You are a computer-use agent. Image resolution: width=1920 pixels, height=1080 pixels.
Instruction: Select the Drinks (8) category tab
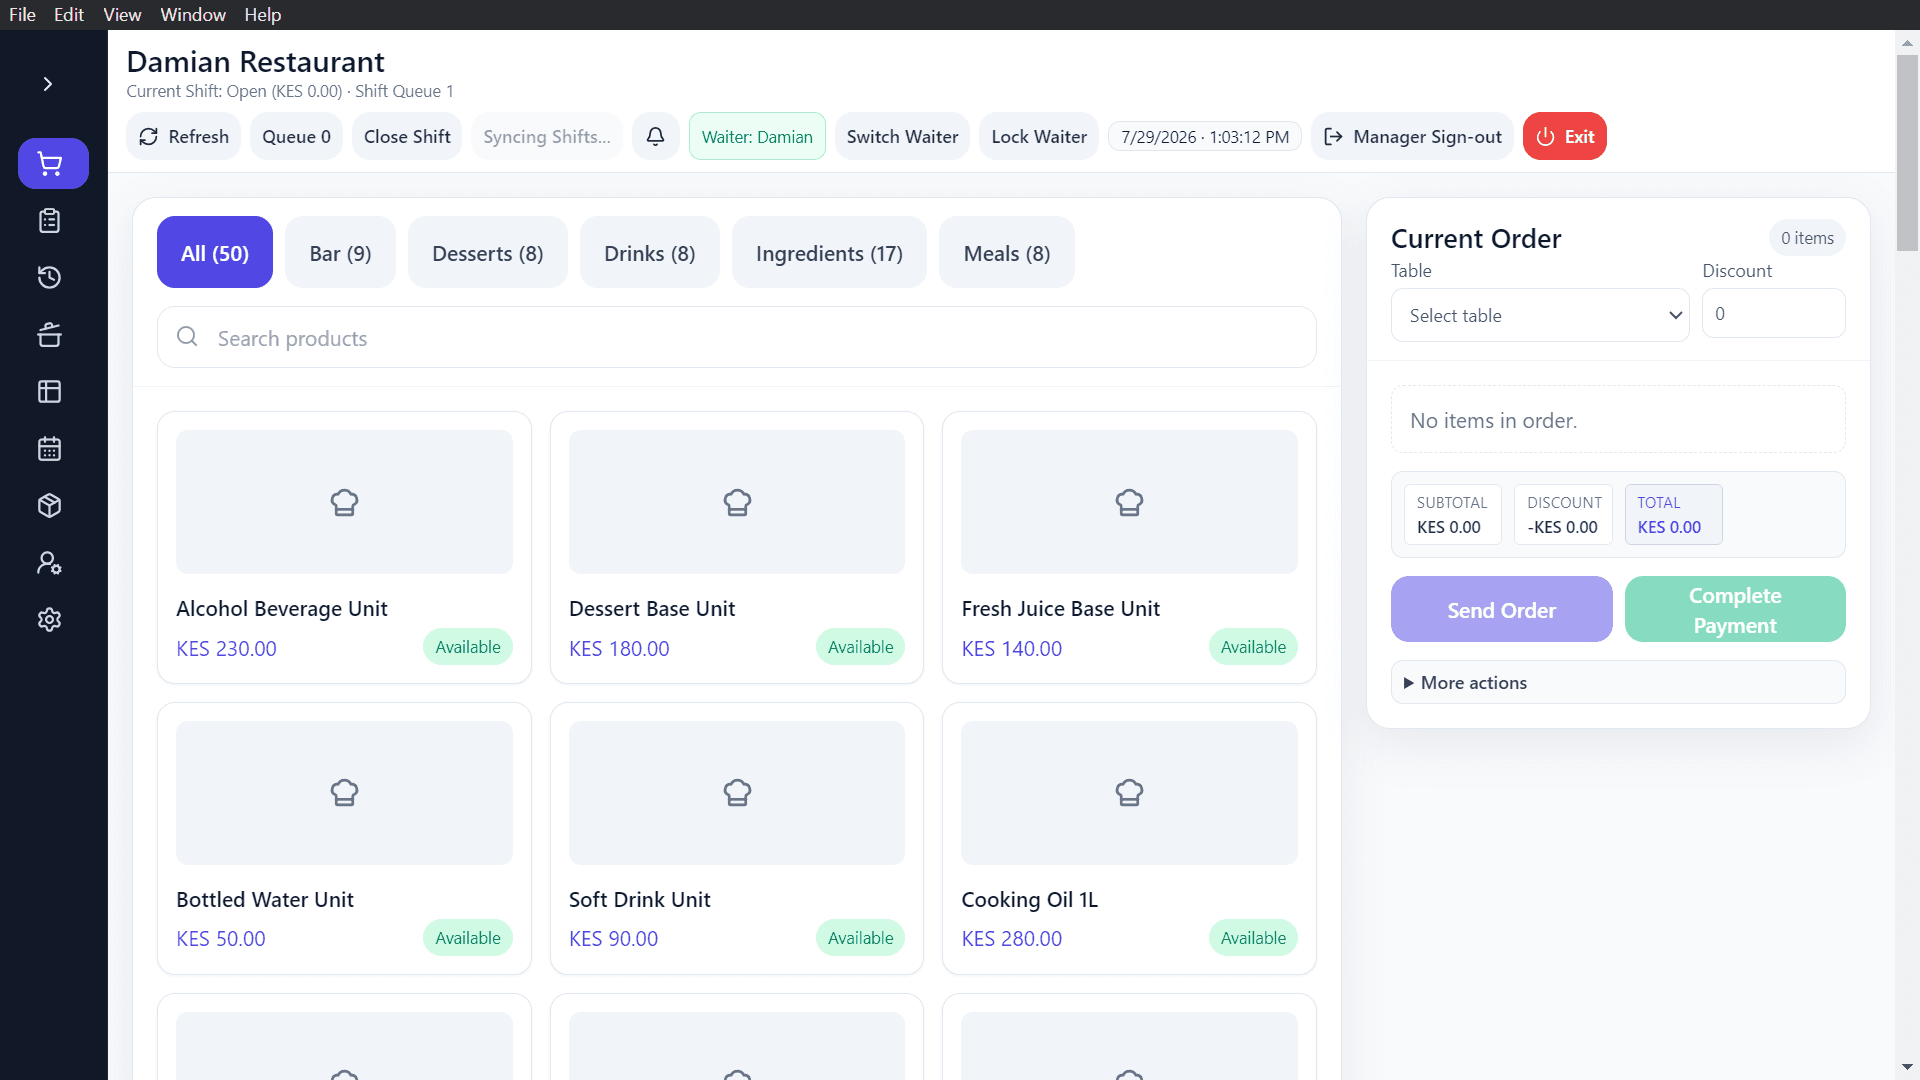coord(650,253)
